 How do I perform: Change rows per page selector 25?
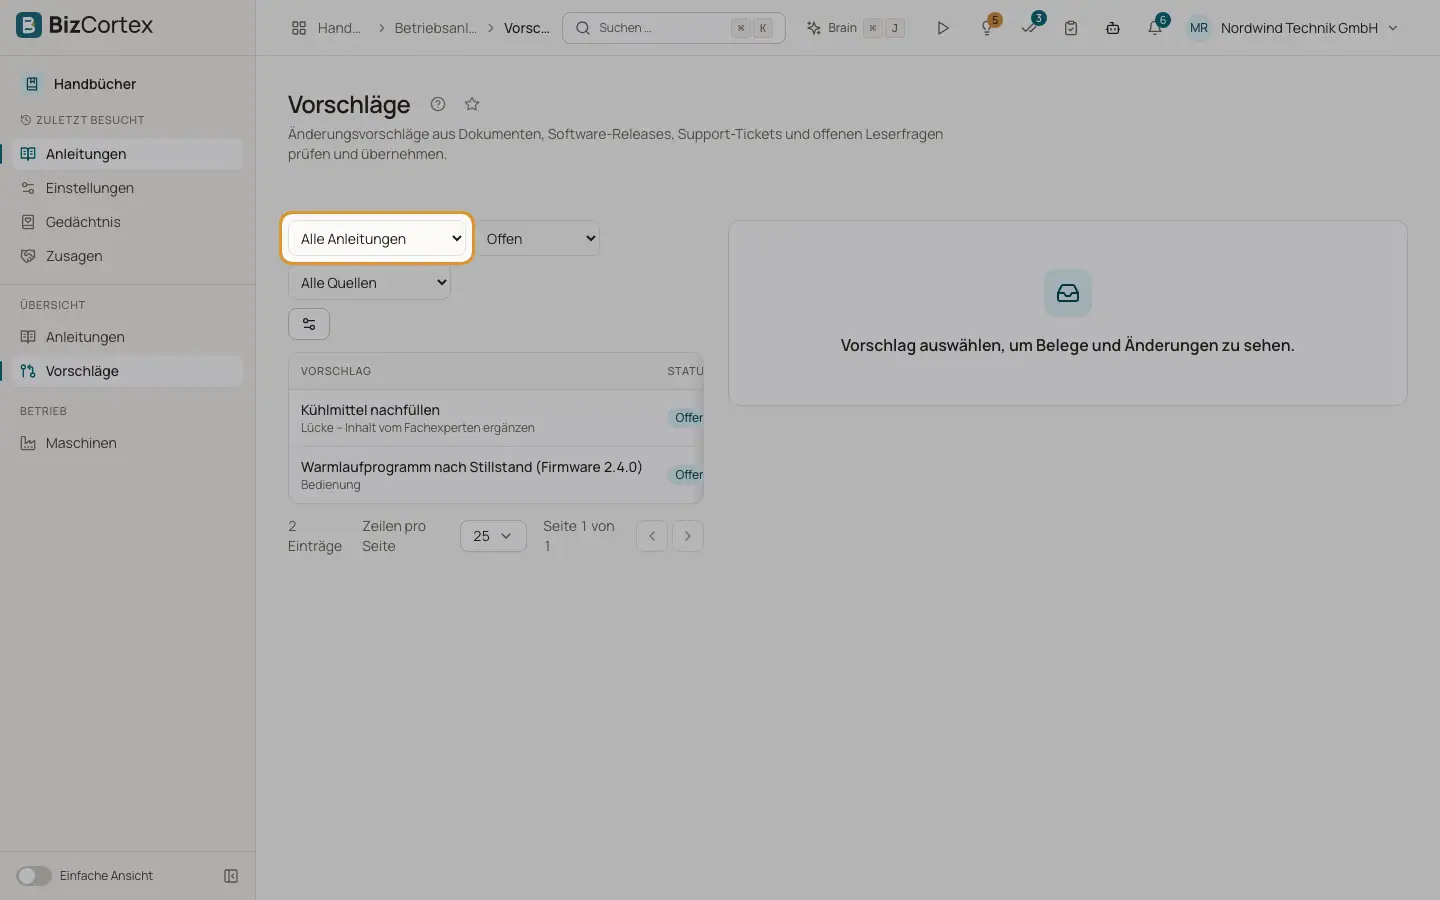click(x=493, y=536)
